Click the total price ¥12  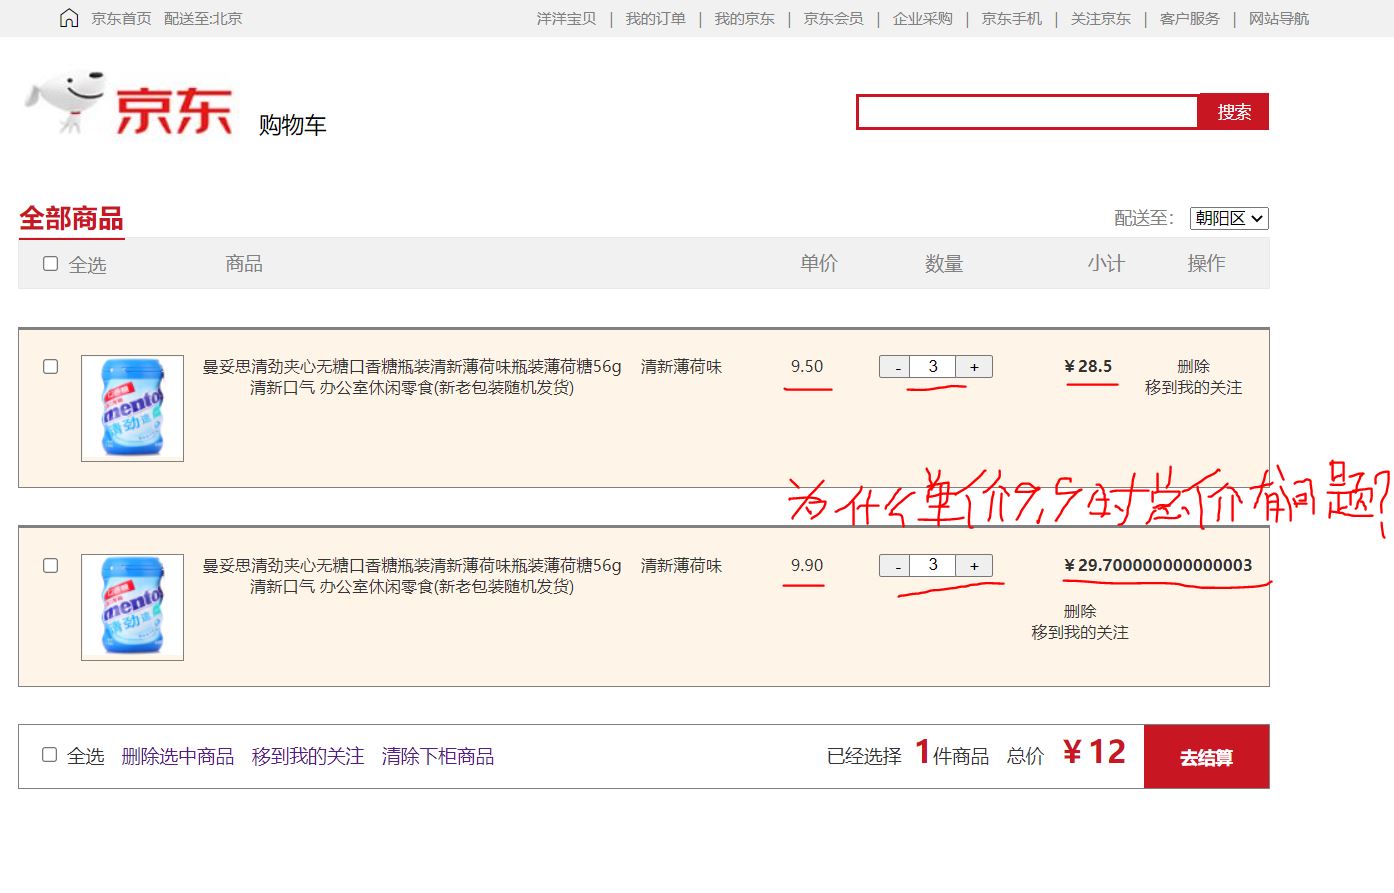1094,752
